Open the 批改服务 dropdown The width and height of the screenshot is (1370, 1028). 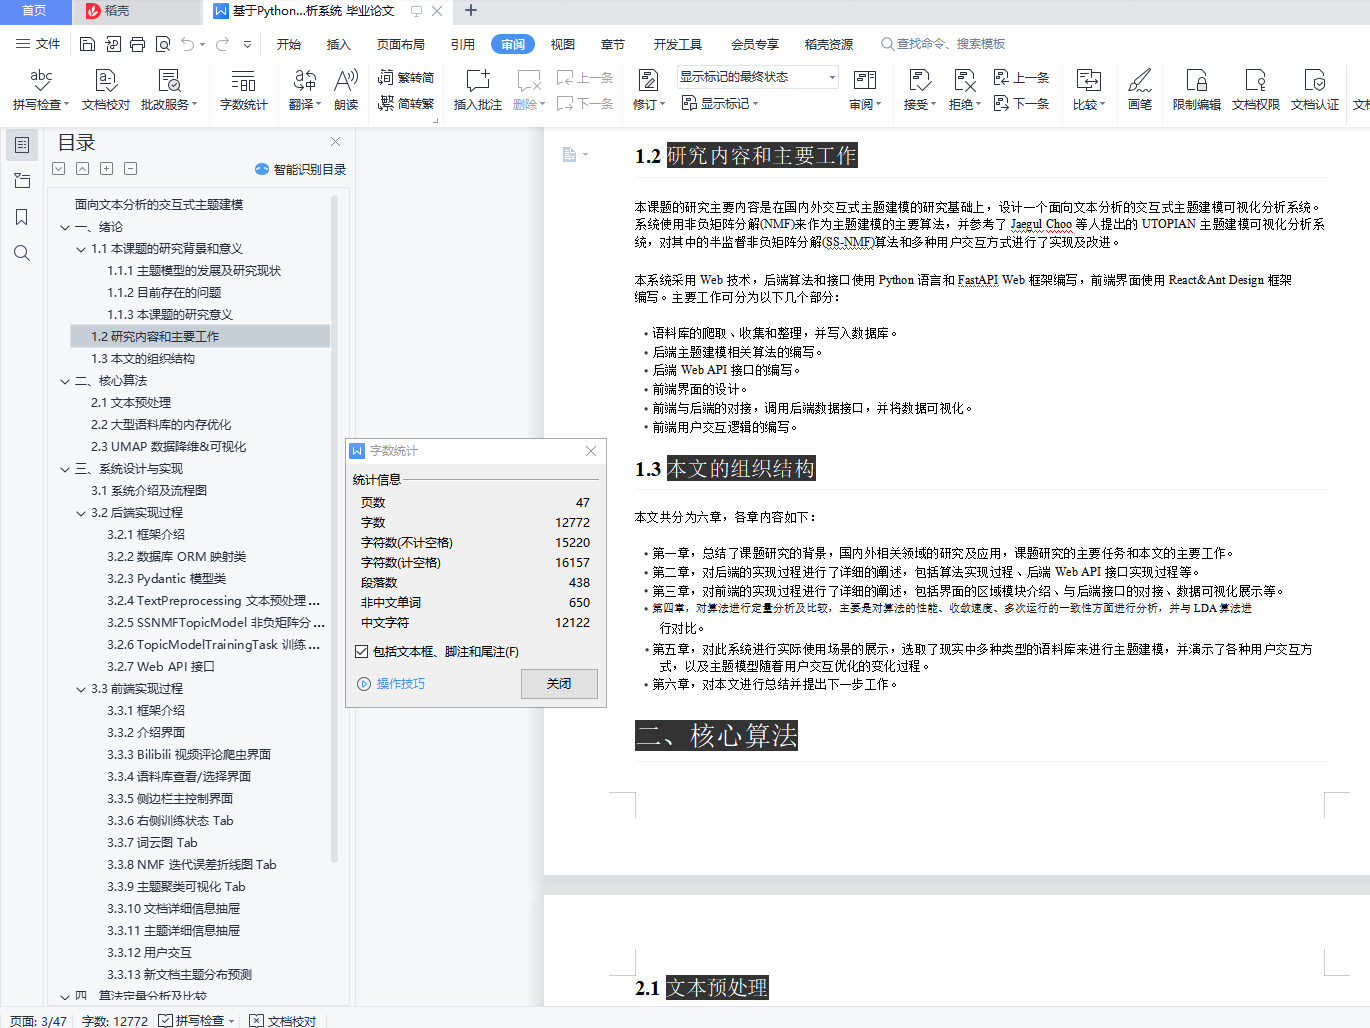click(169, 89)
